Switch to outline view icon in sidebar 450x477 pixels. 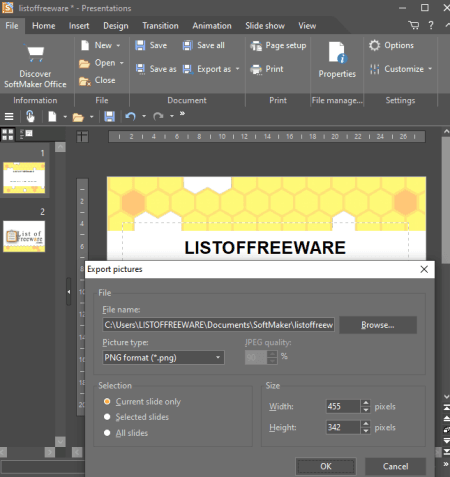coord(26,134)
